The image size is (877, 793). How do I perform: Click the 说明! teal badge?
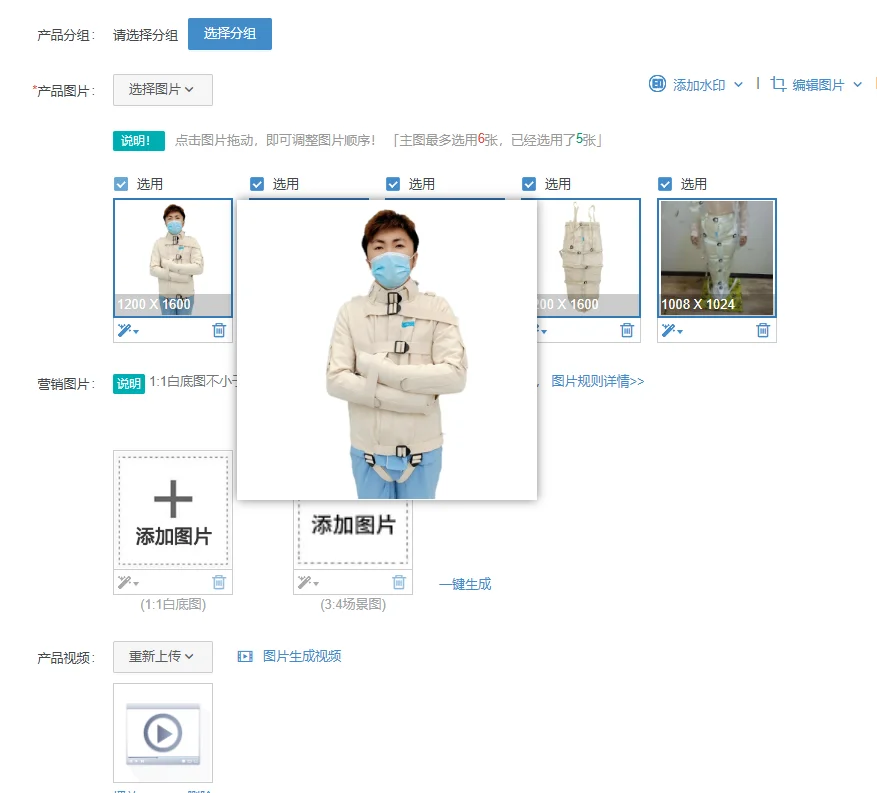point(139,141)
